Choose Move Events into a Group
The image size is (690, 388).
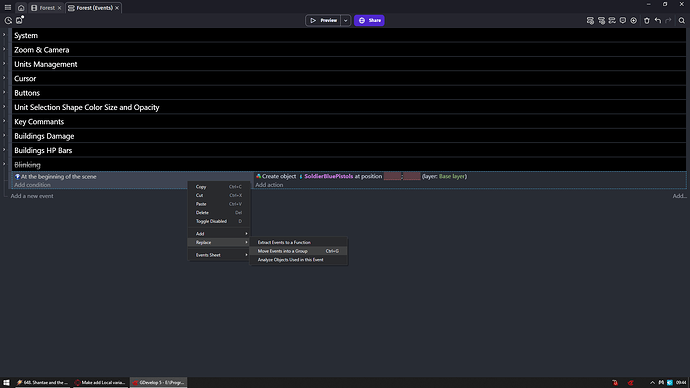(299, 251)
